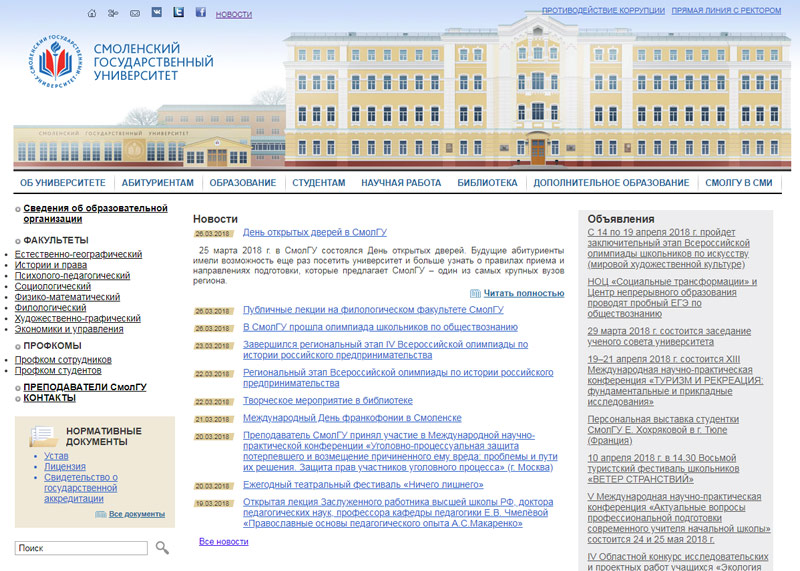Screen dimensions: 800x571
Task: Open Профком студентов link
Action: coord(58,370)
